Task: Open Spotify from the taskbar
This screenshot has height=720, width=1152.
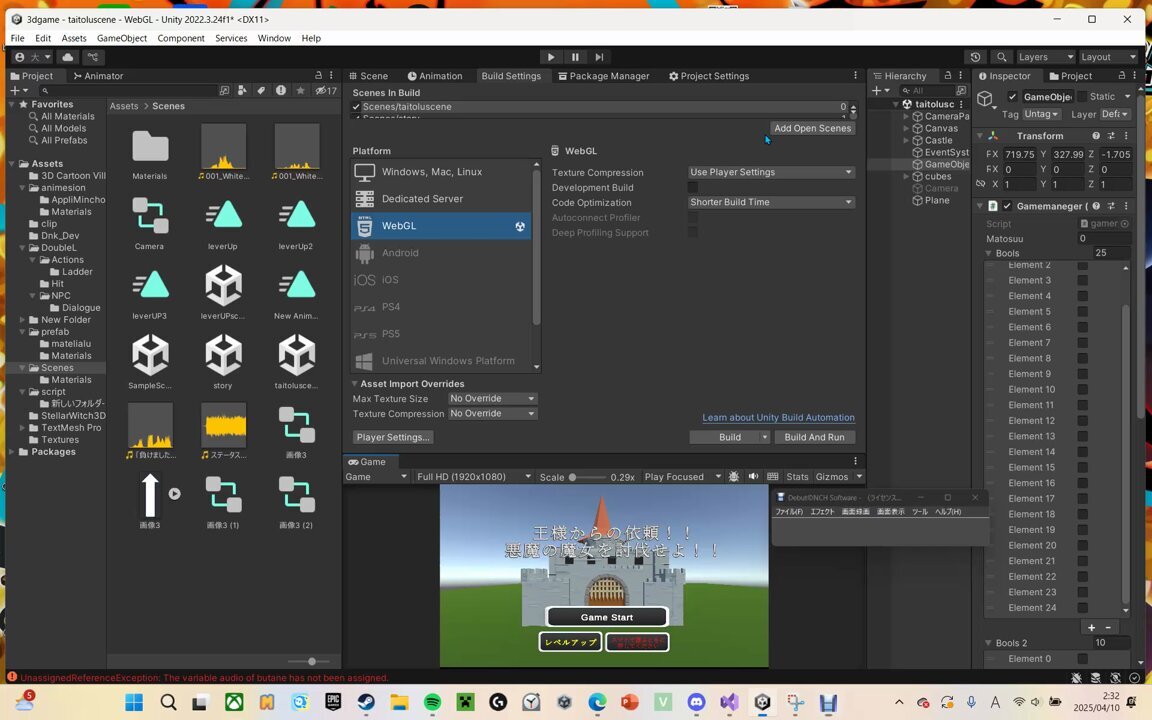Action: [433, 702]
